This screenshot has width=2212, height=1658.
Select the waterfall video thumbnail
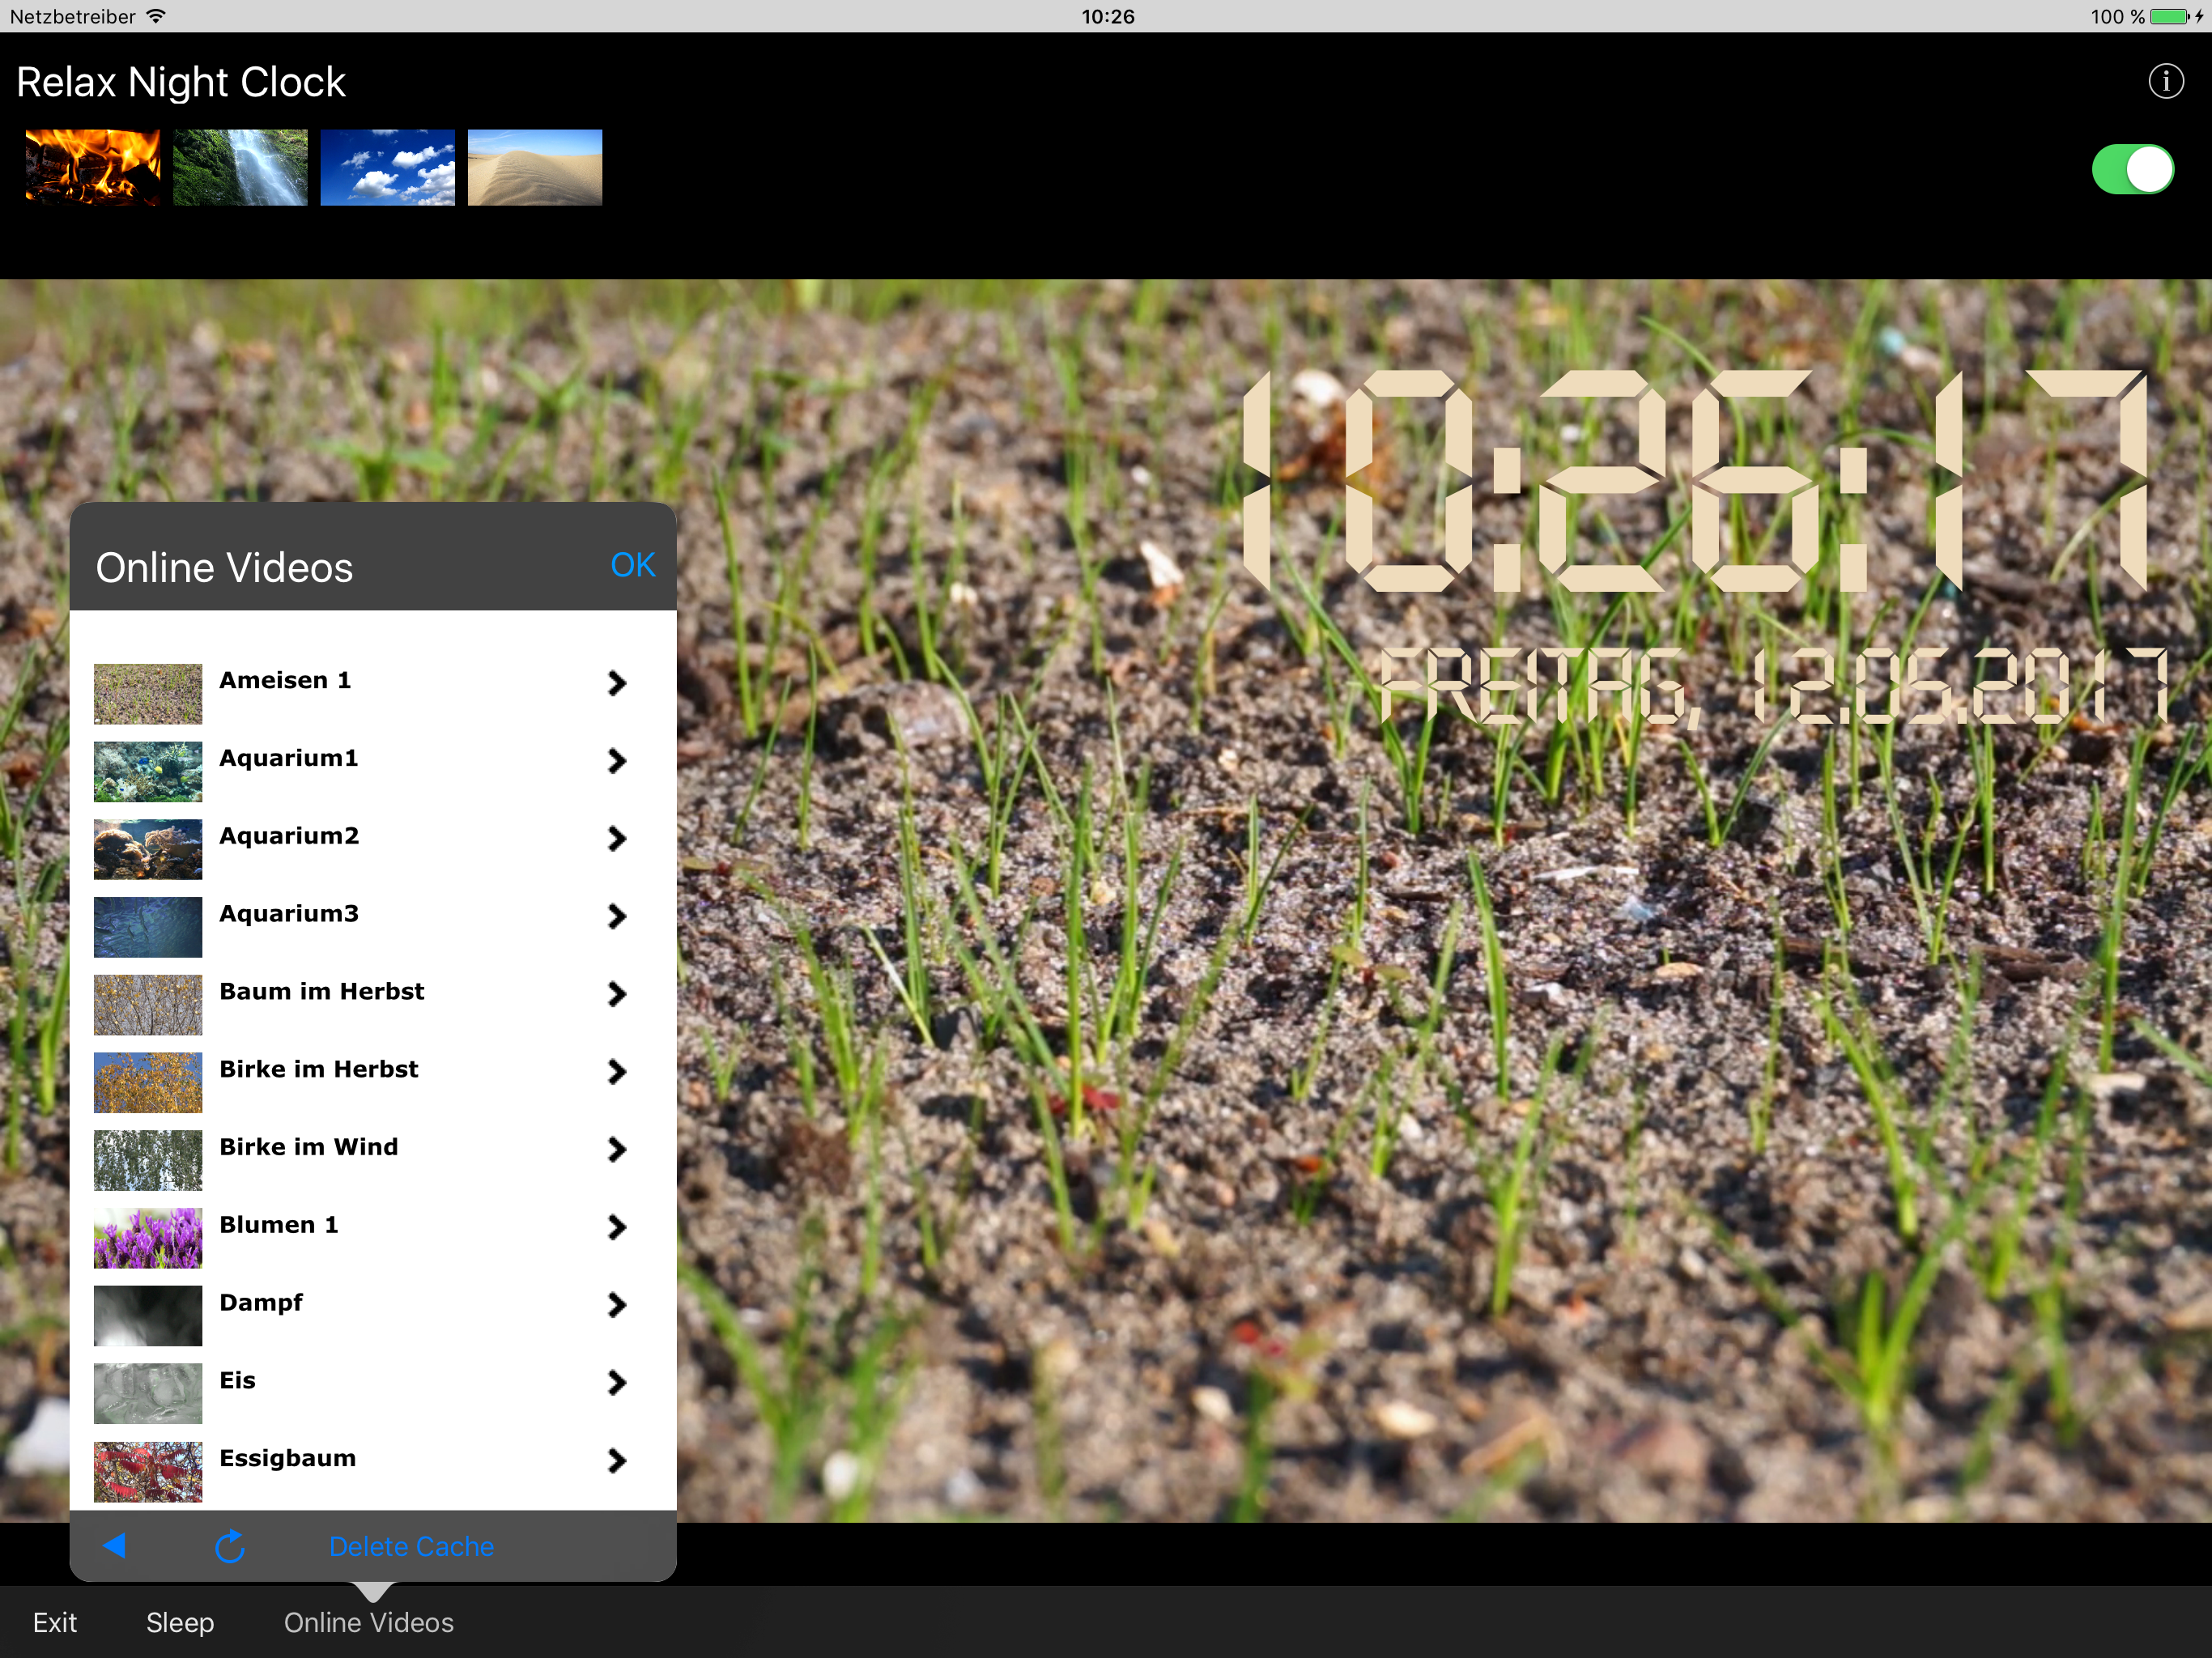tap(240, 167)
